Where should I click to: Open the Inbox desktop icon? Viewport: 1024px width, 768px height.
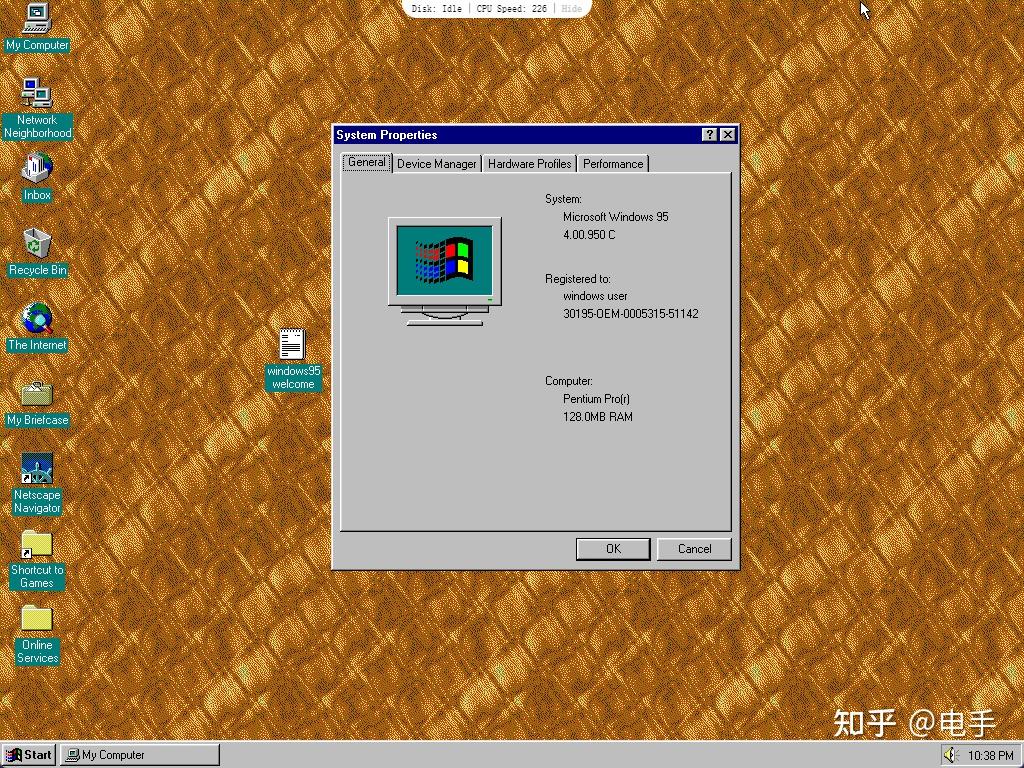coord(36,172)
